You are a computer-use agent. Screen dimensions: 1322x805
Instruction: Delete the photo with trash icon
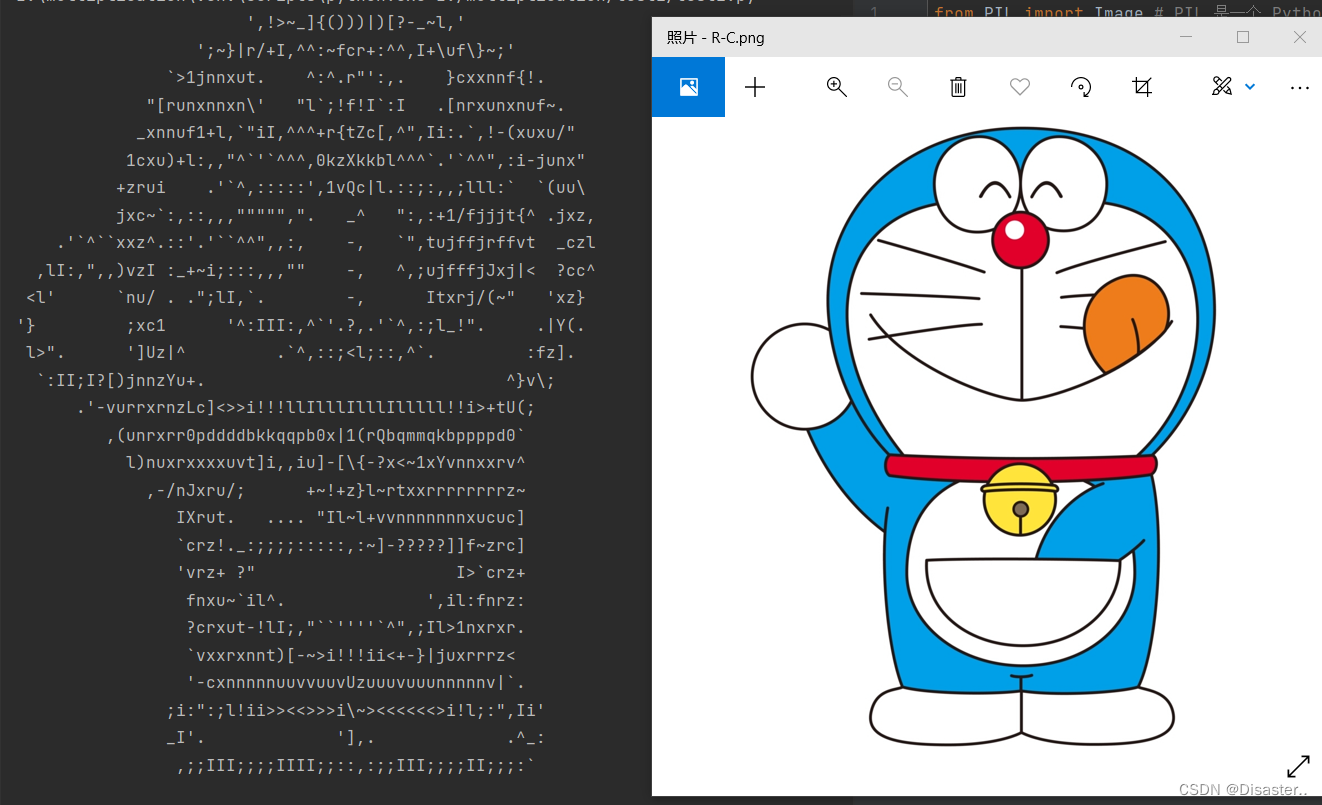(x=958, y=87)
